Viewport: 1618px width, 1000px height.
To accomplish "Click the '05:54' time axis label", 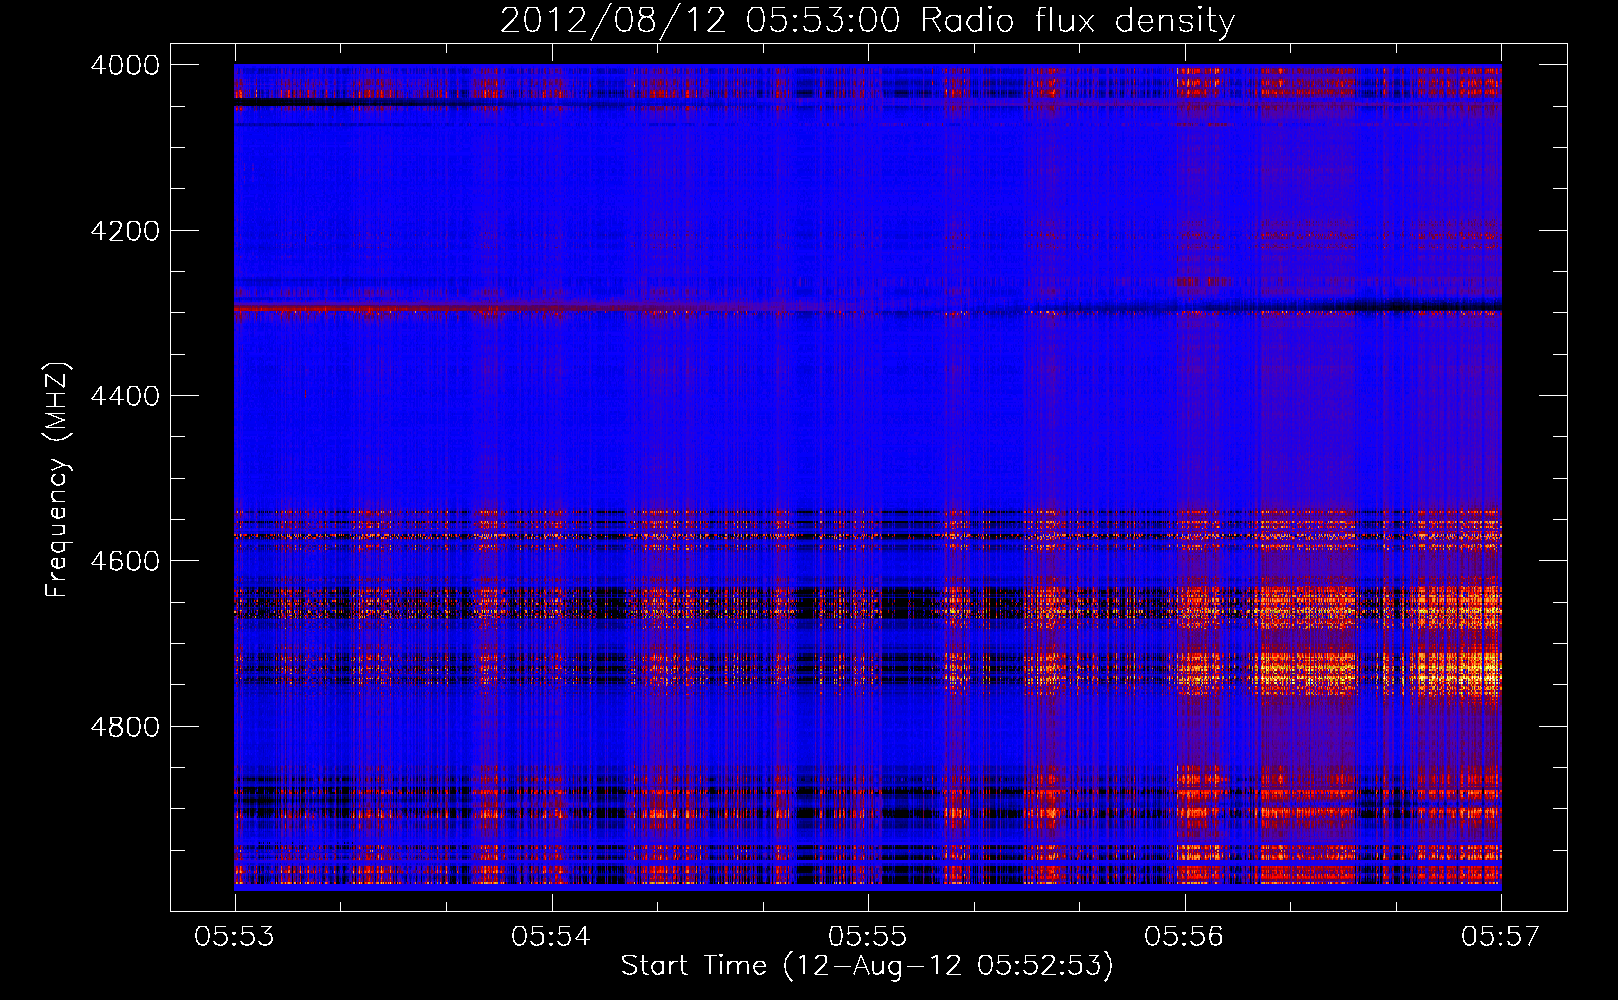I will click(551, 936).
